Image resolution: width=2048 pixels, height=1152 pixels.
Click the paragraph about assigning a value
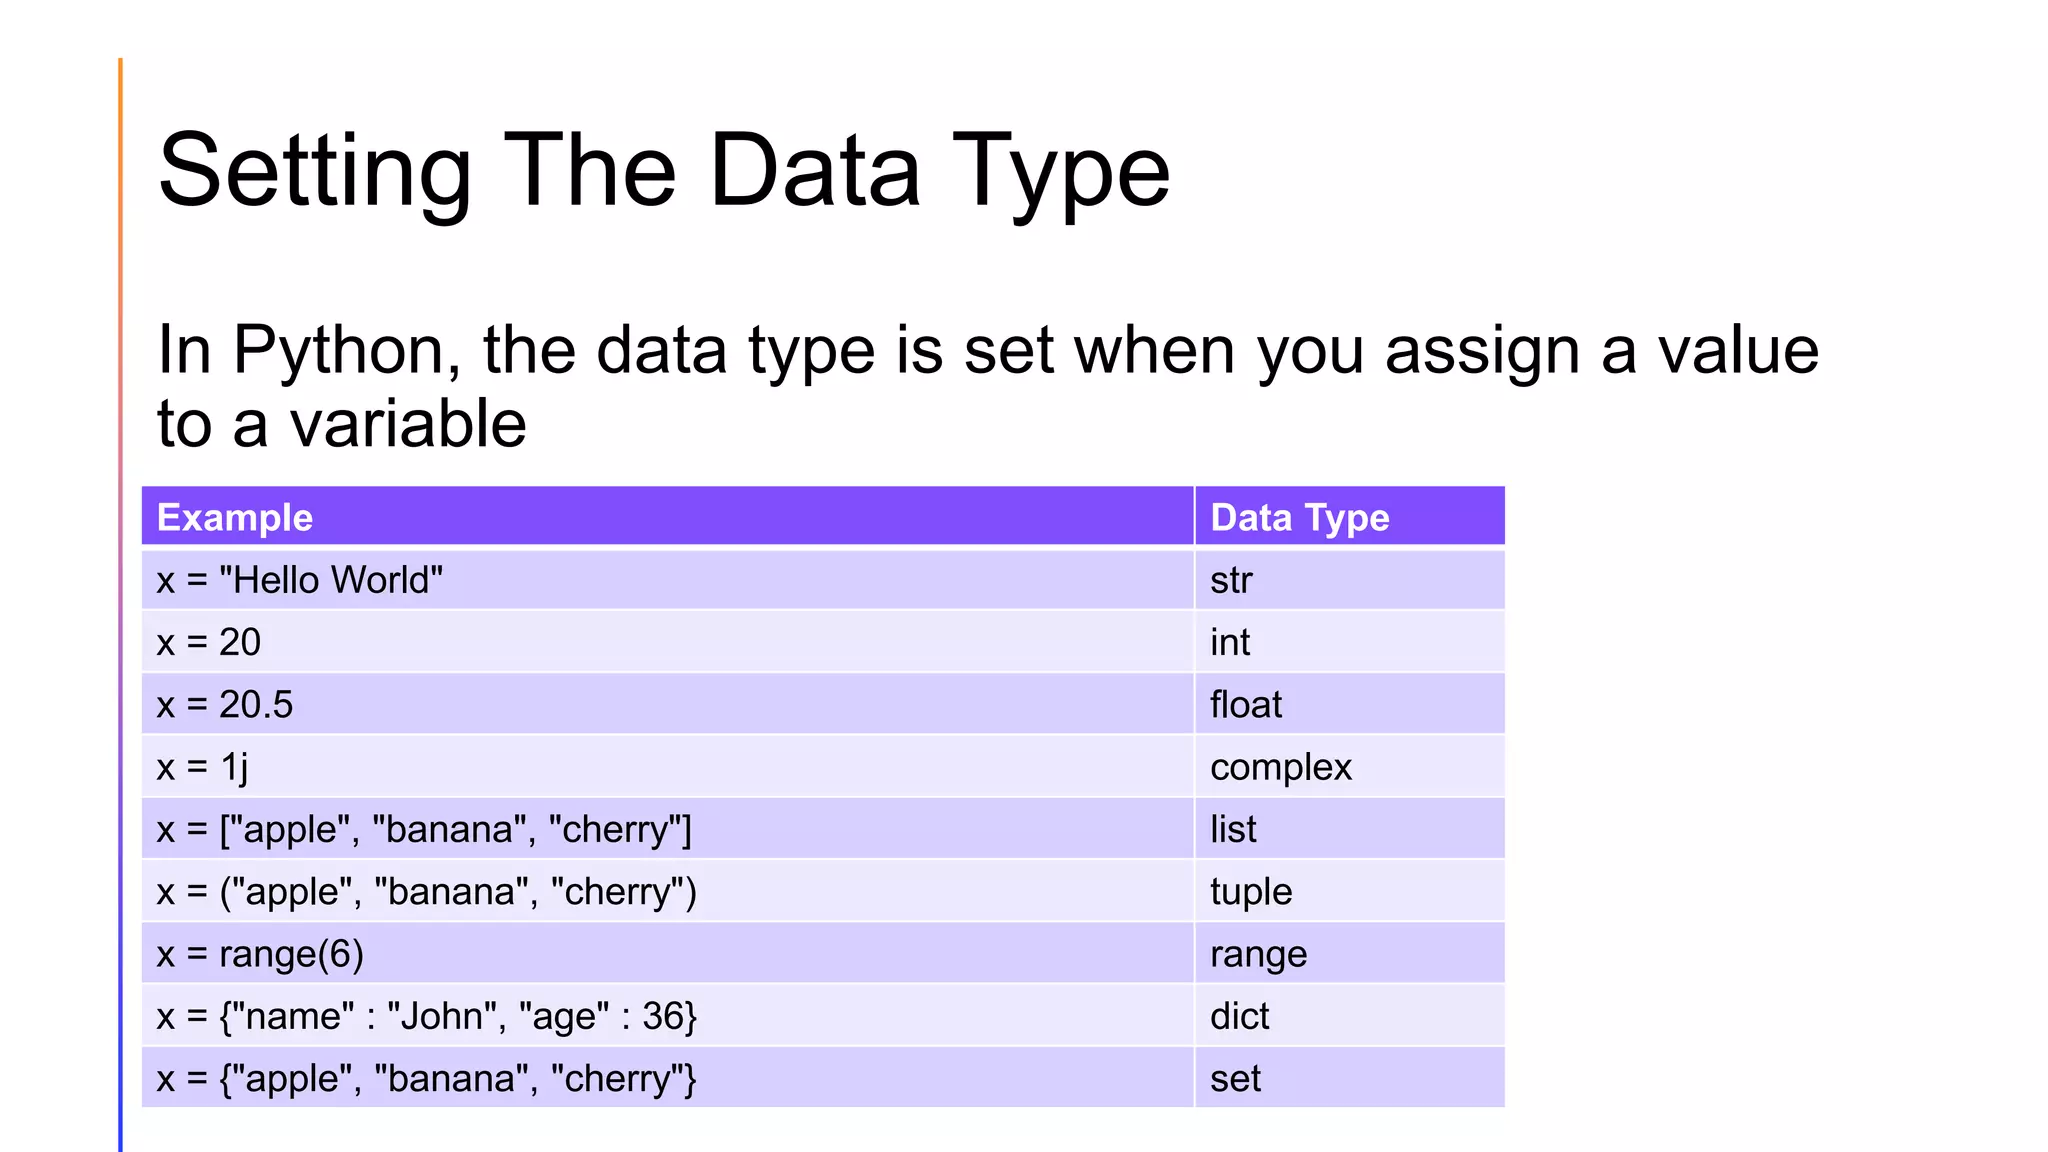click(x=988, y=386)
